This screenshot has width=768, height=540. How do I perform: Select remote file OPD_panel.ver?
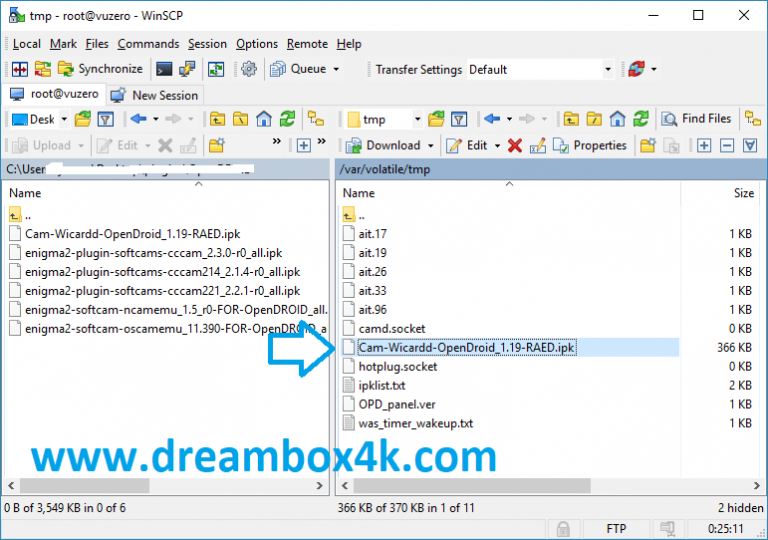(x=397, y=405)
